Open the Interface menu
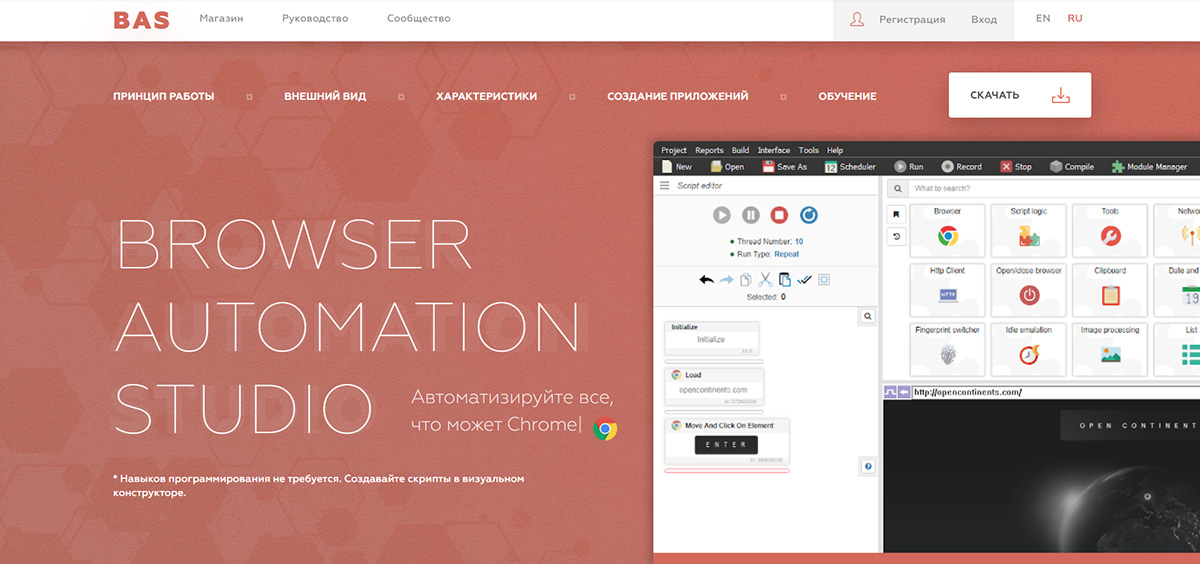The height and width of the screenshot is (564, 1200). tap(774, 150)
